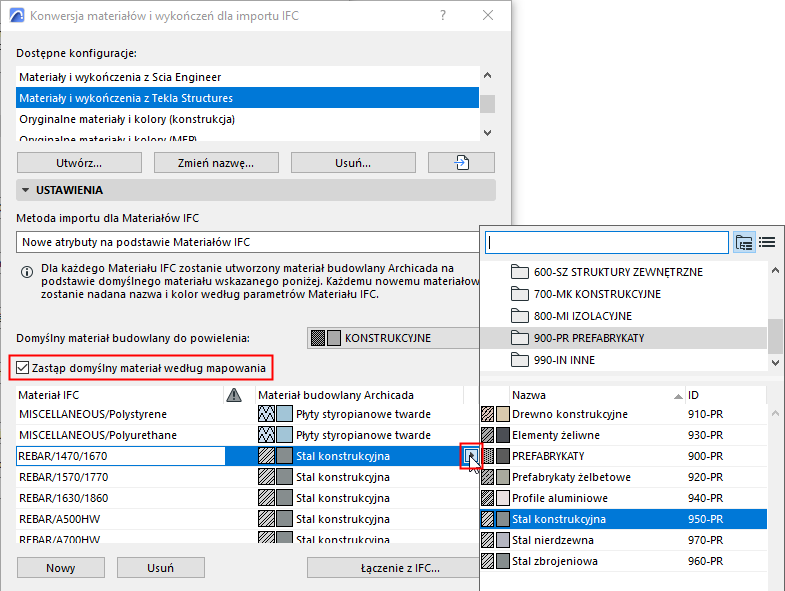Click the gray swatch in the REBAR/1630/1860 row
This screenshot has height=591, width=785.
(284, 498)
